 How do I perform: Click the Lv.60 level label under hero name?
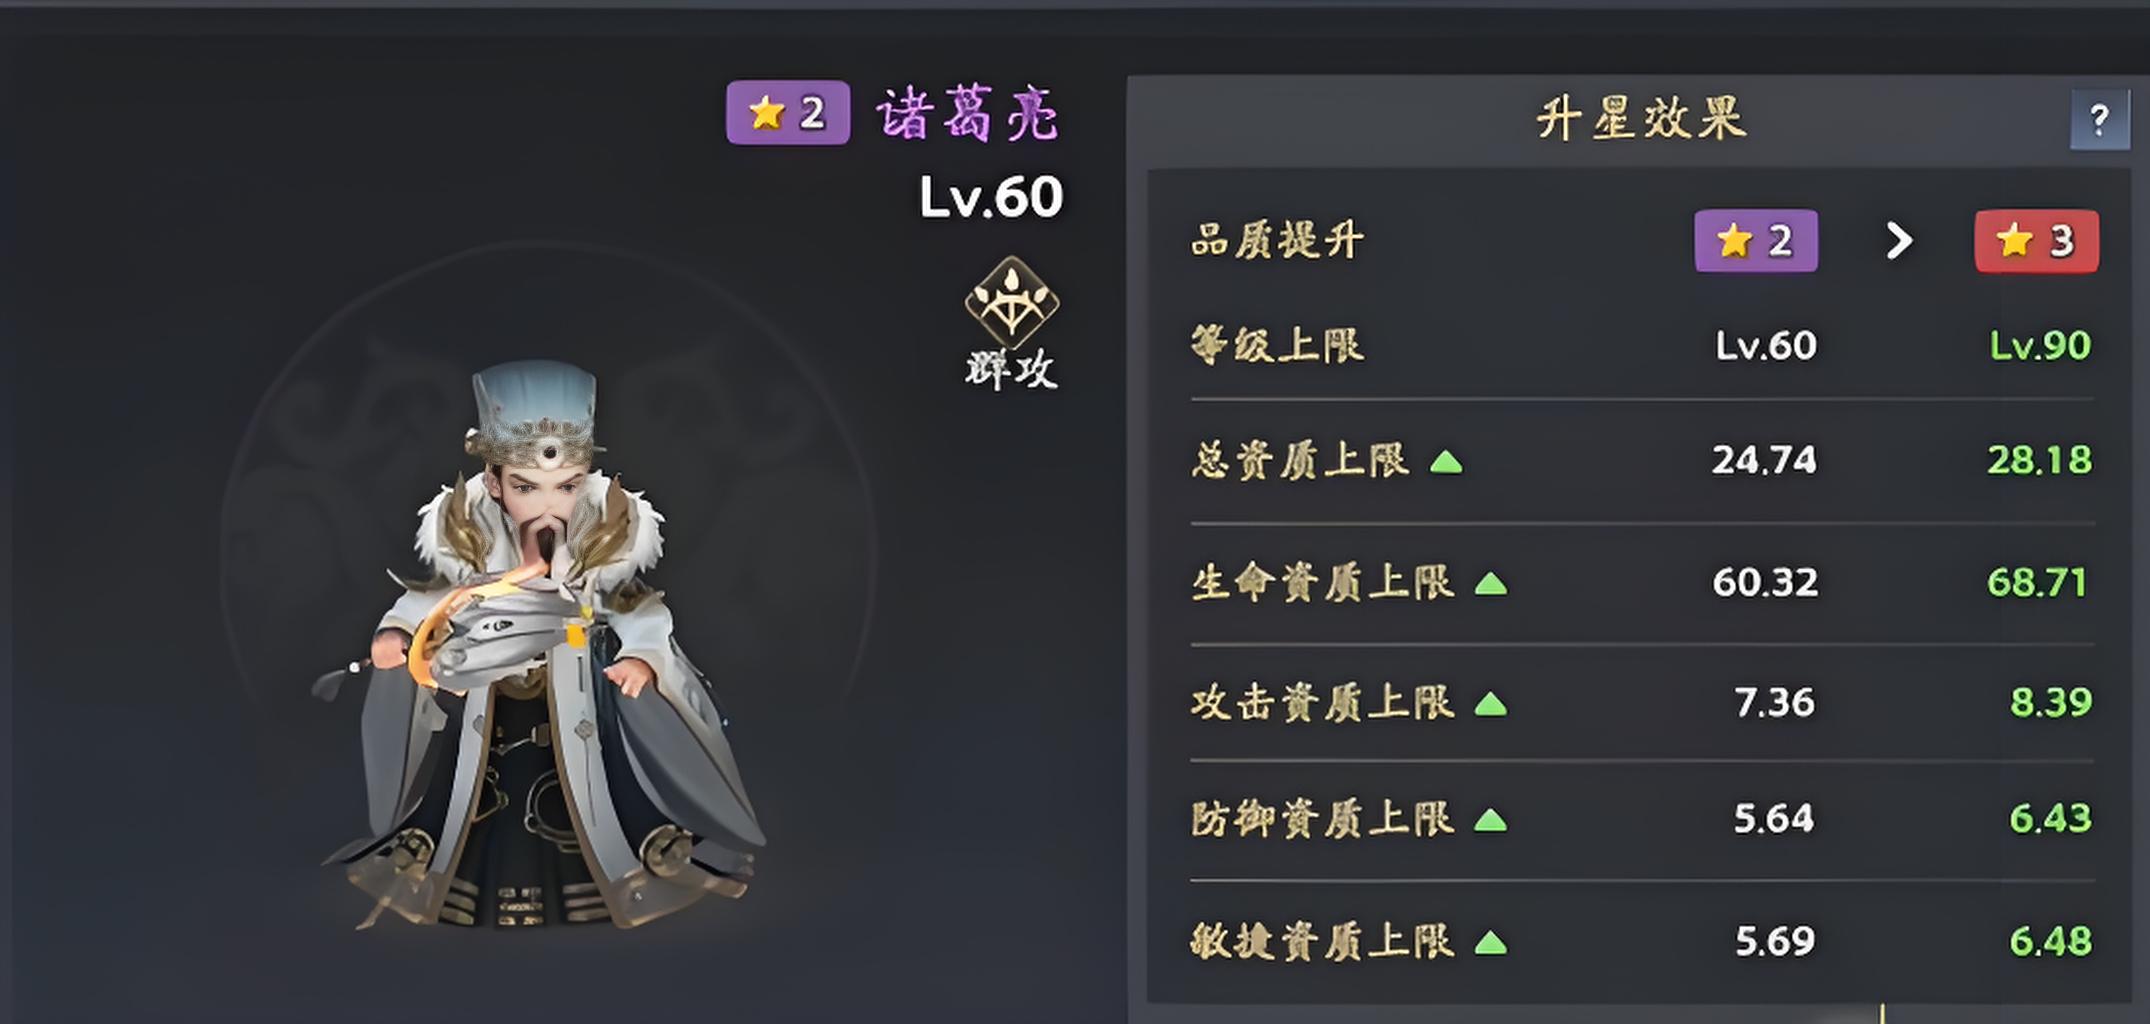990,197
